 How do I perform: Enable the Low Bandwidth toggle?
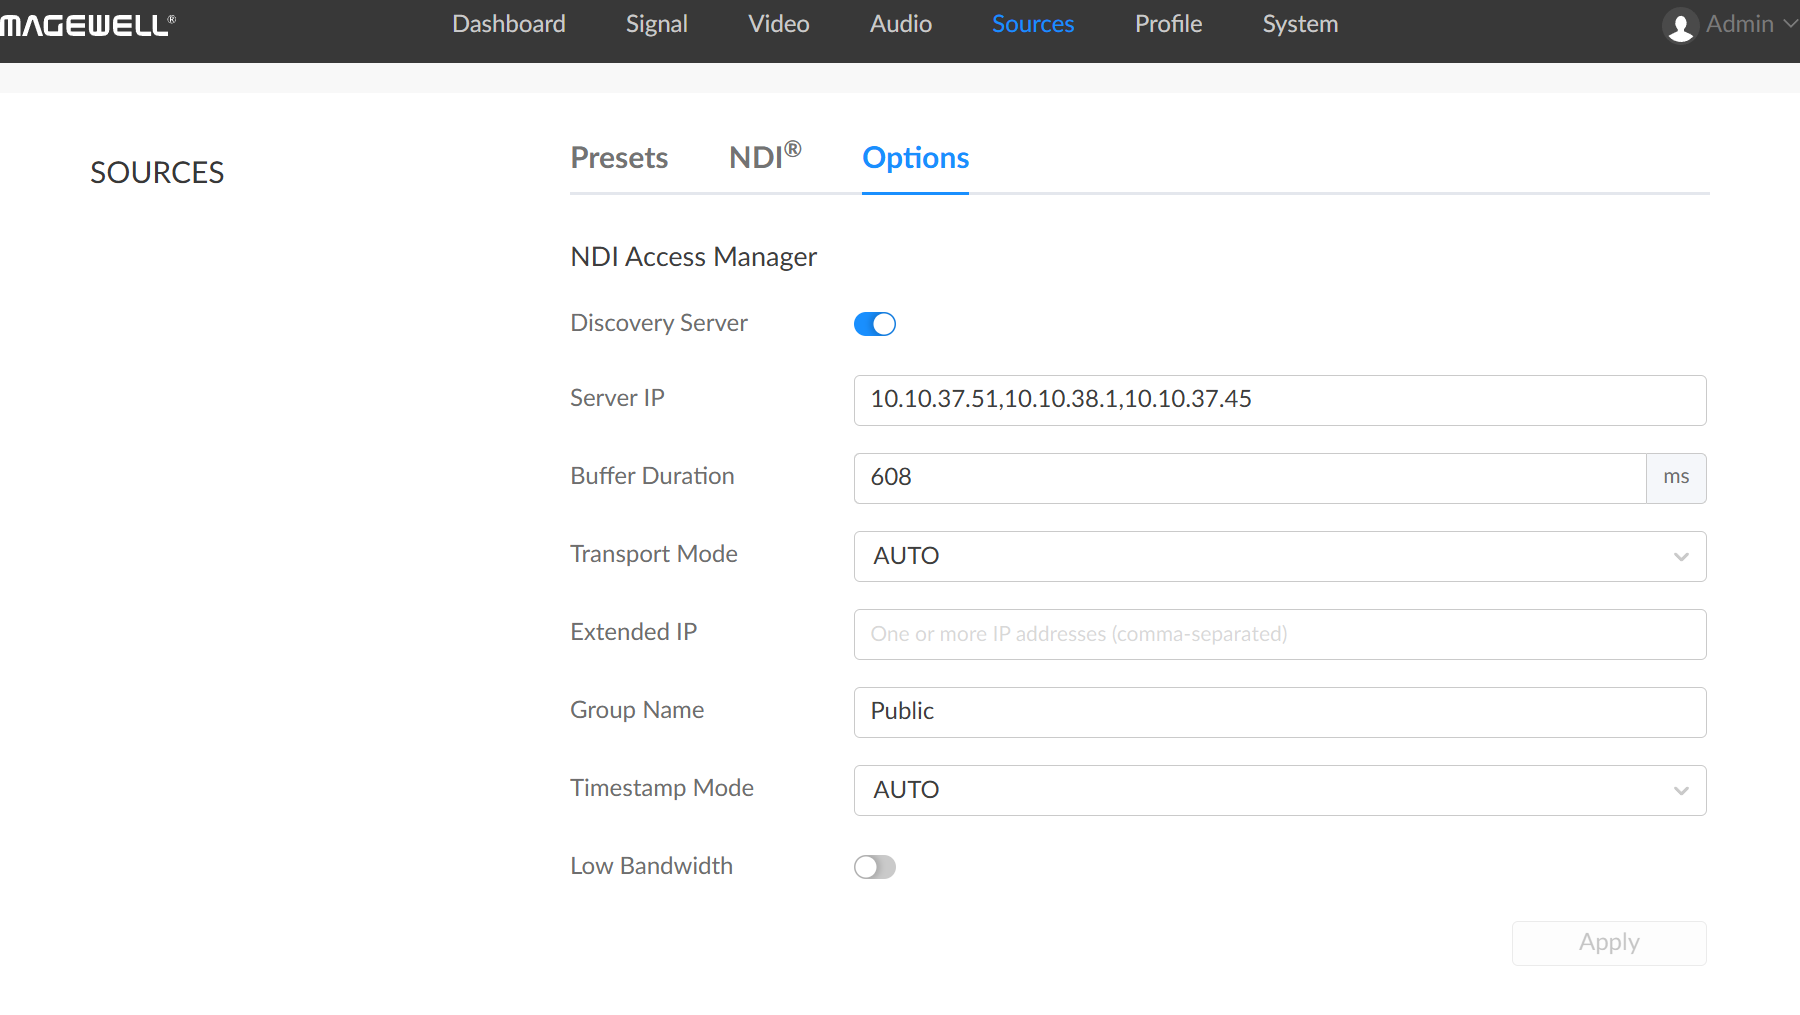(875, 867)
